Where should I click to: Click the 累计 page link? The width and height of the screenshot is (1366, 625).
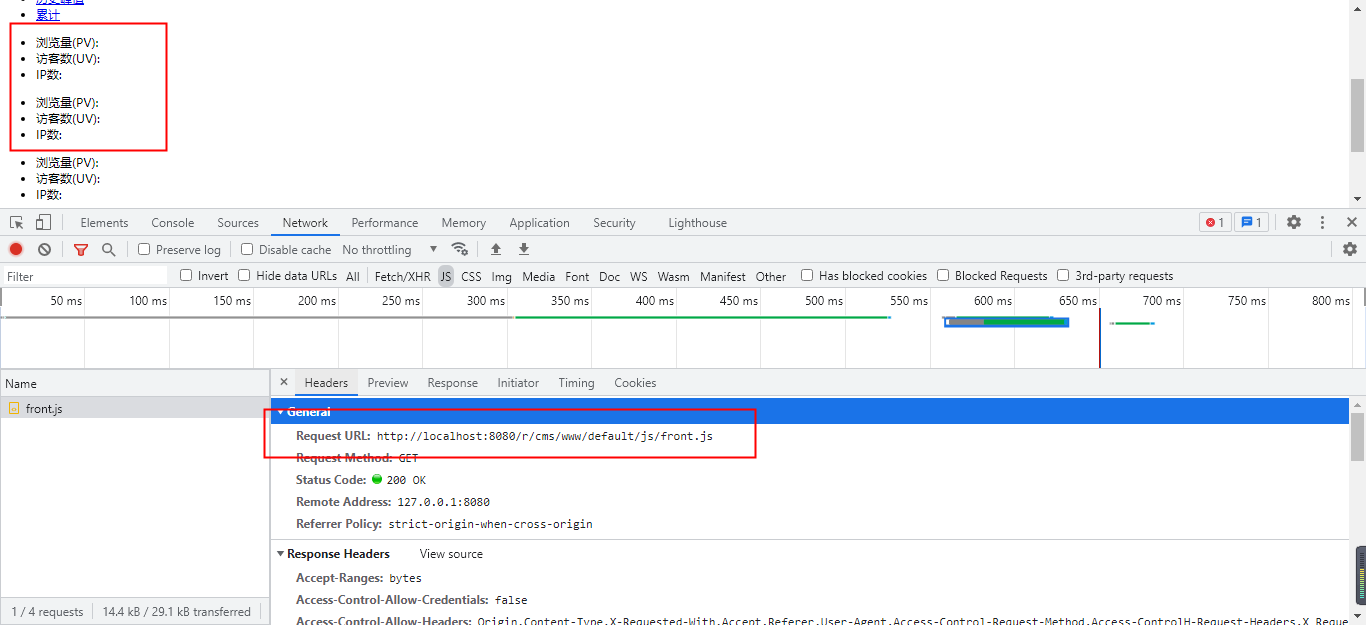48,15
